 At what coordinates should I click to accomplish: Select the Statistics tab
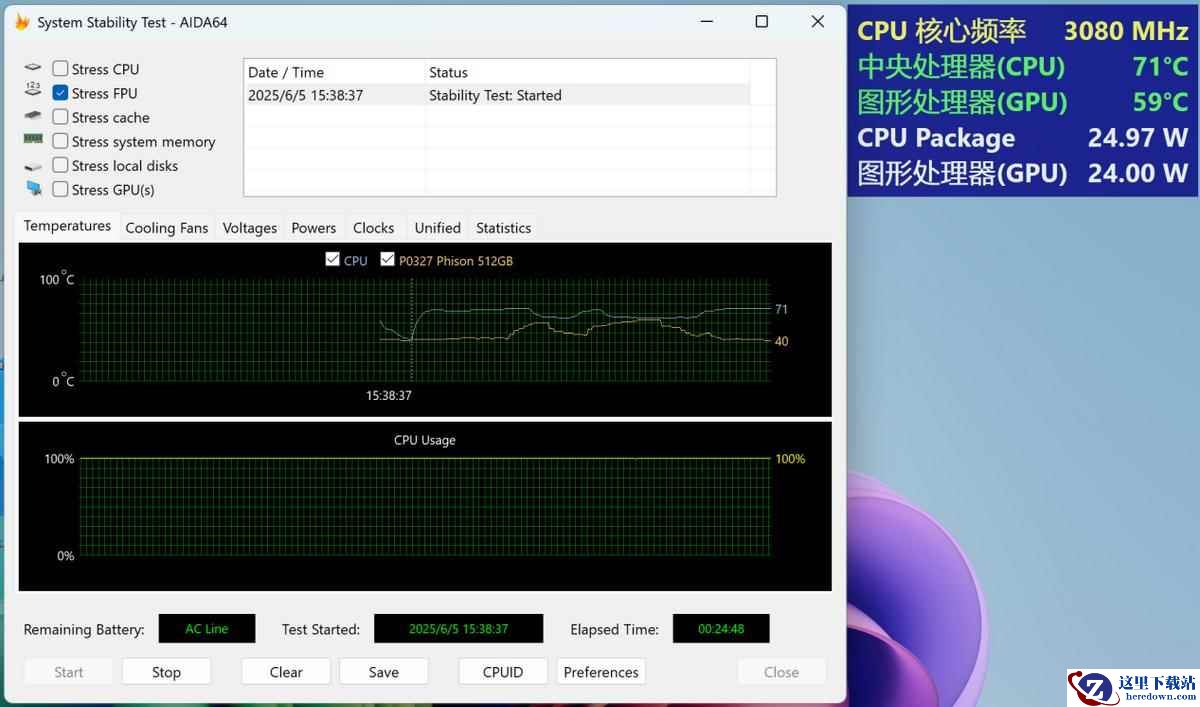(504, 228)
